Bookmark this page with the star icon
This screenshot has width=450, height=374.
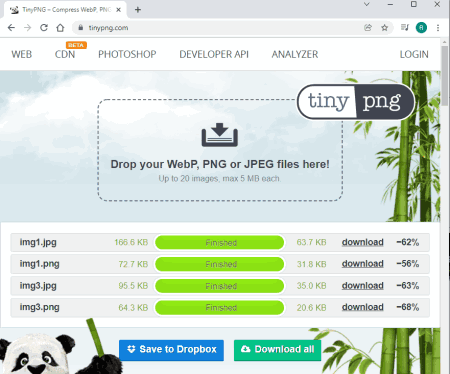[384, 28]
